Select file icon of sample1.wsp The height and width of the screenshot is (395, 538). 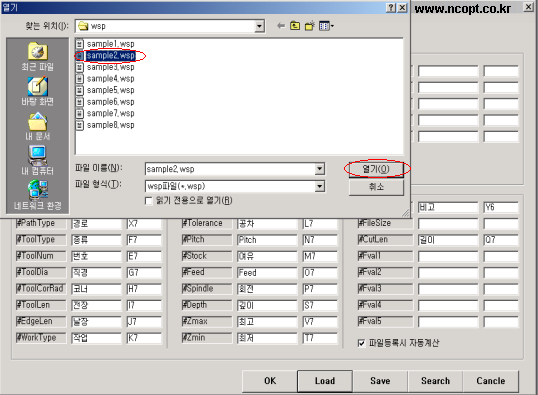click(x=80, y=44)
